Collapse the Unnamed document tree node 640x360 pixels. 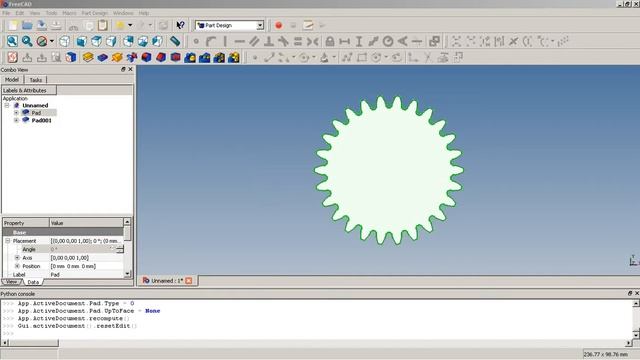[7, 105]
